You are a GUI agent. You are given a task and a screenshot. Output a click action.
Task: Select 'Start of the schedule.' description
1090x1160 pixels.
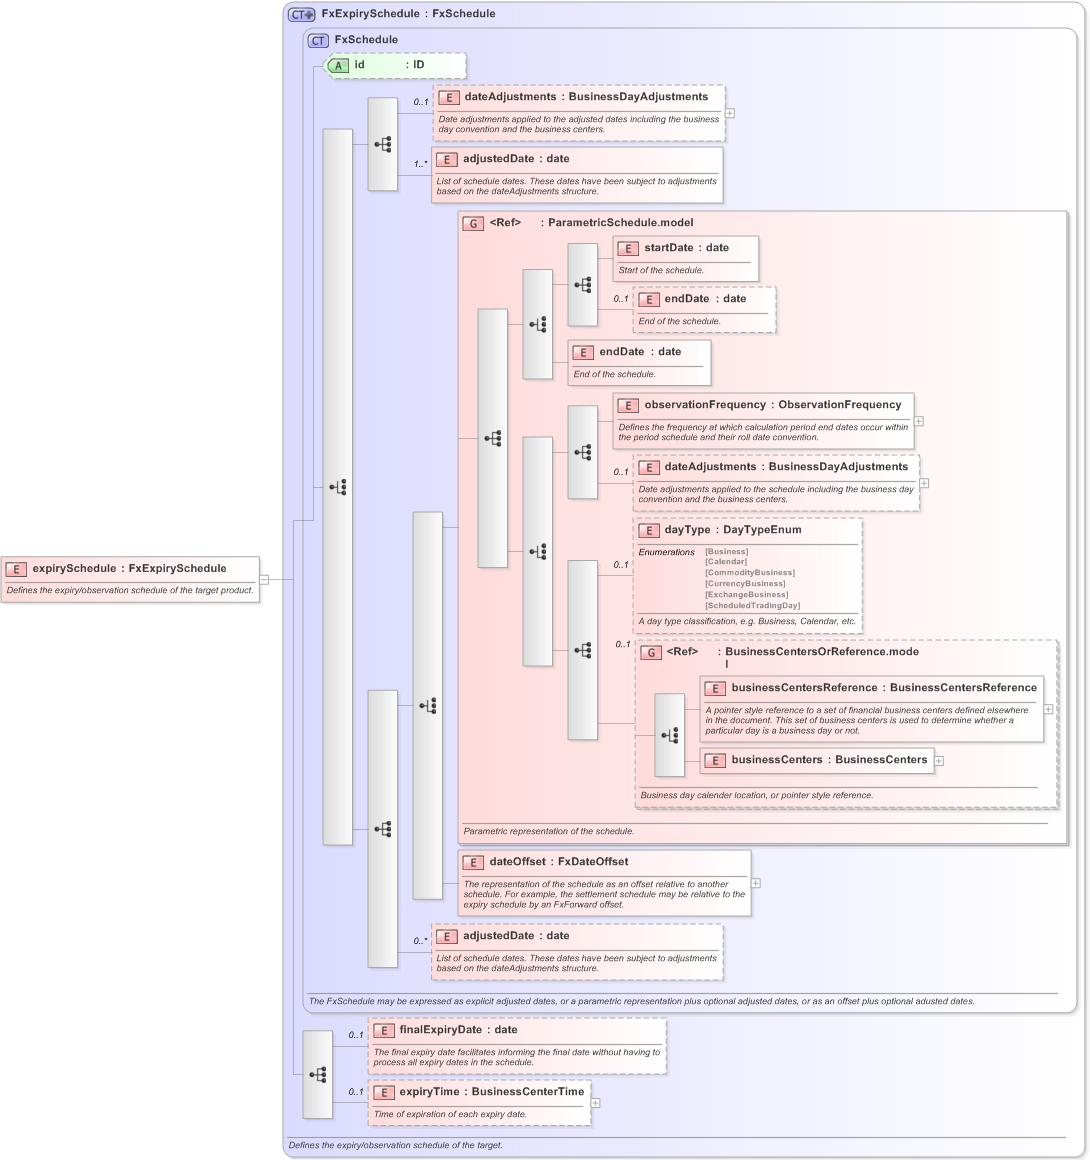point(661,270)
